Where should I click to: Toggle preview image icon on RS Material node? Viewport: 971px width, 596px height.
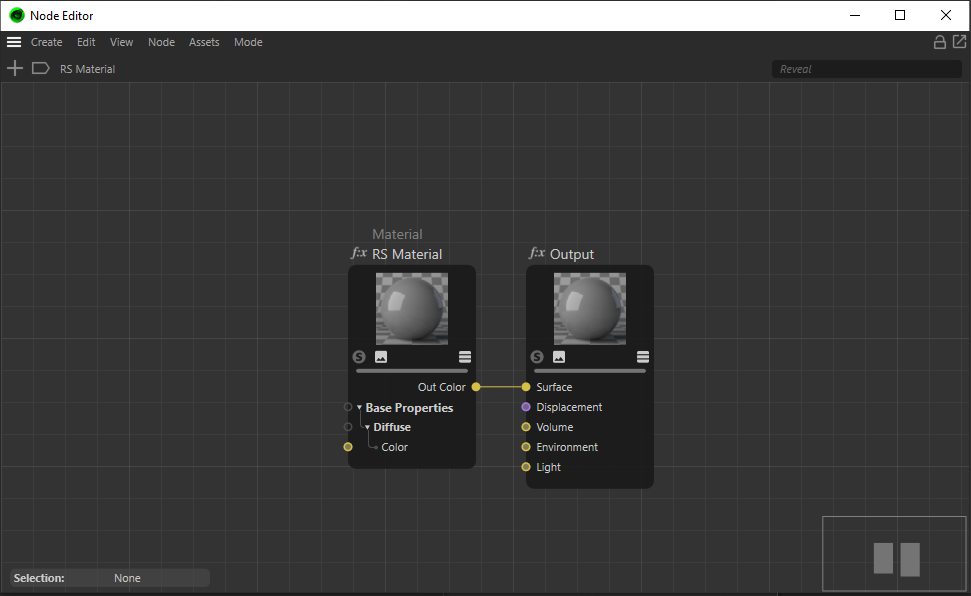click(x=381, y=357)
